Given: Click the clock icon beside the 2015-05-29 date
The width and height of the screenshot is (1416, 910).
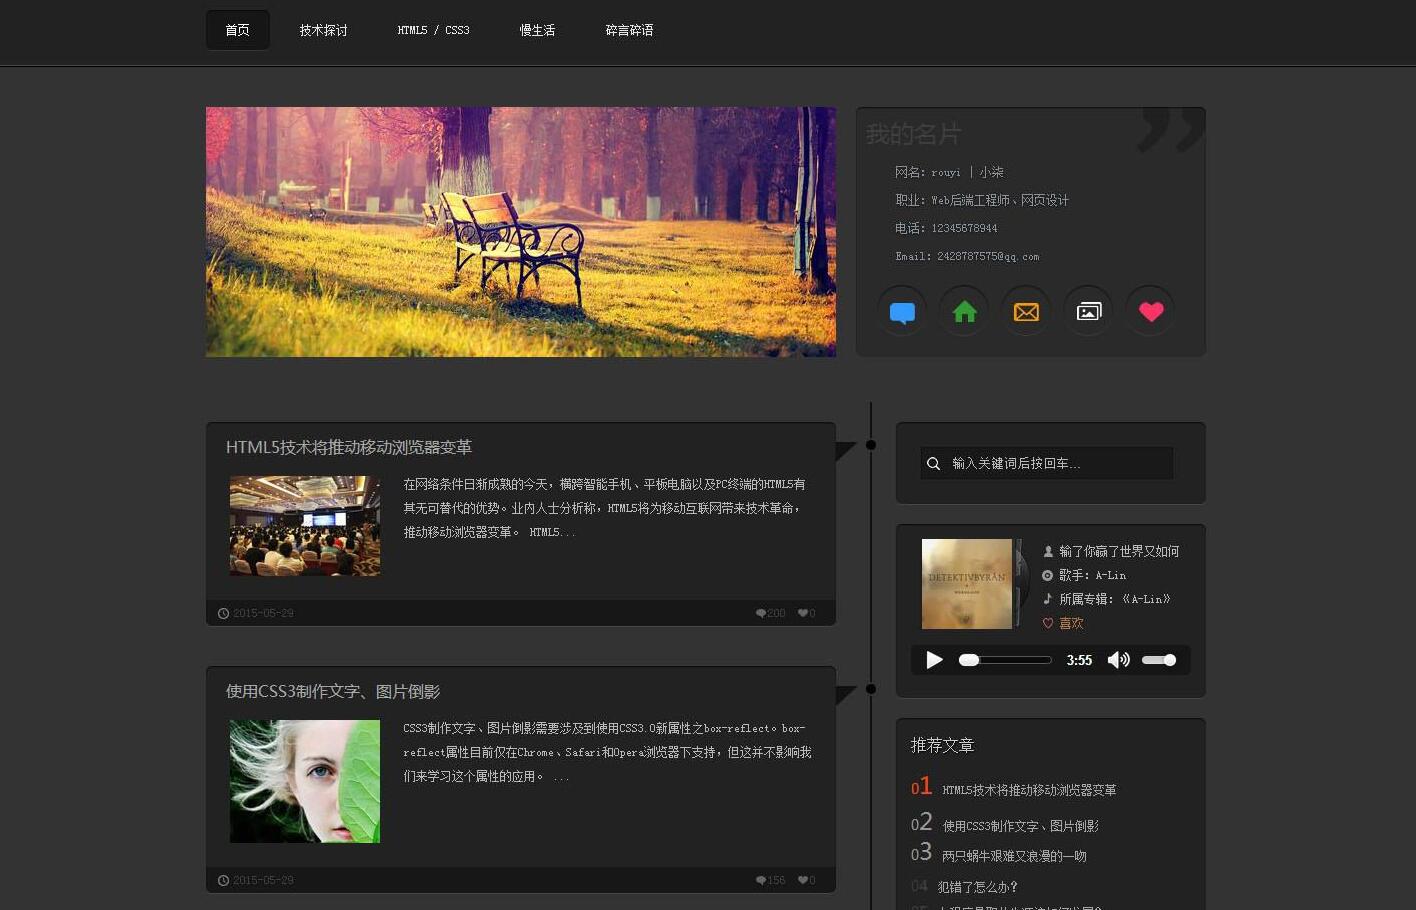Looking at the screenshot, I should [222, 612].
